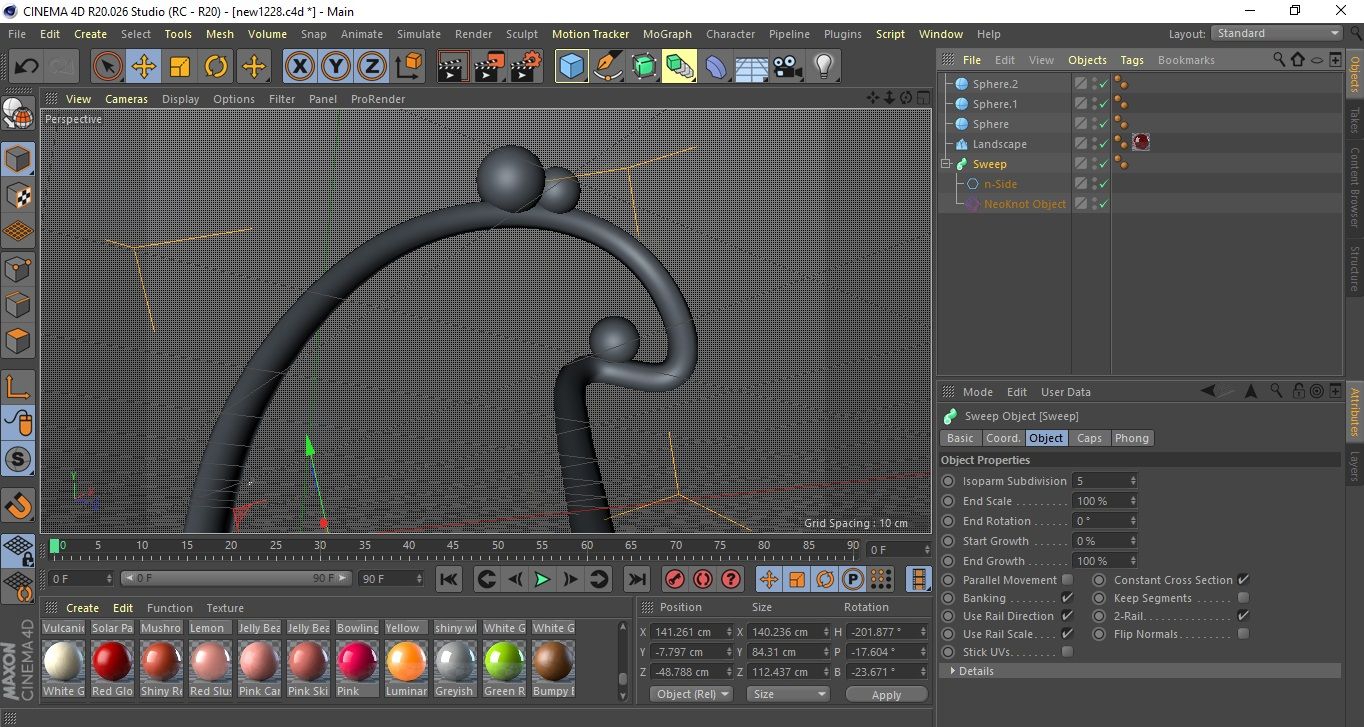Switch to Polygons mode in left toolbar
The height and width of the screenshot is (727, 1364).
[x=18, y=341]
